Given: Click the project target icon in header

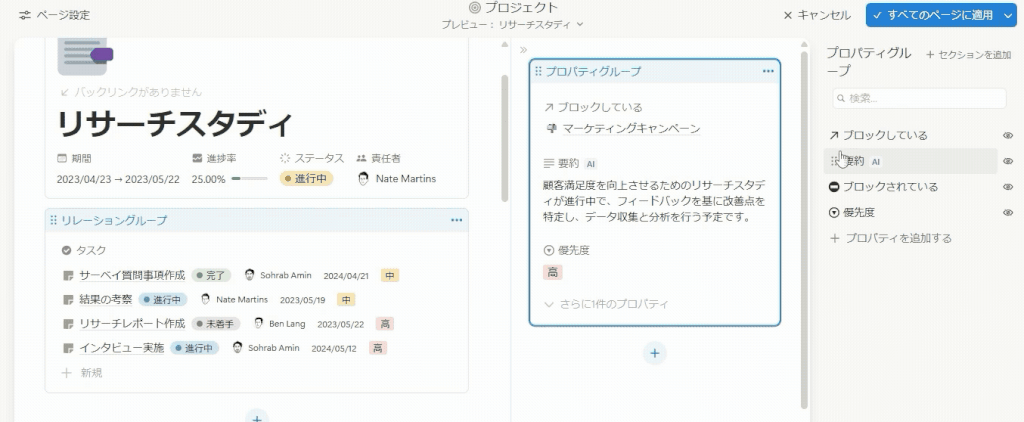Looking at the screenshot, I should click(475, 8).
